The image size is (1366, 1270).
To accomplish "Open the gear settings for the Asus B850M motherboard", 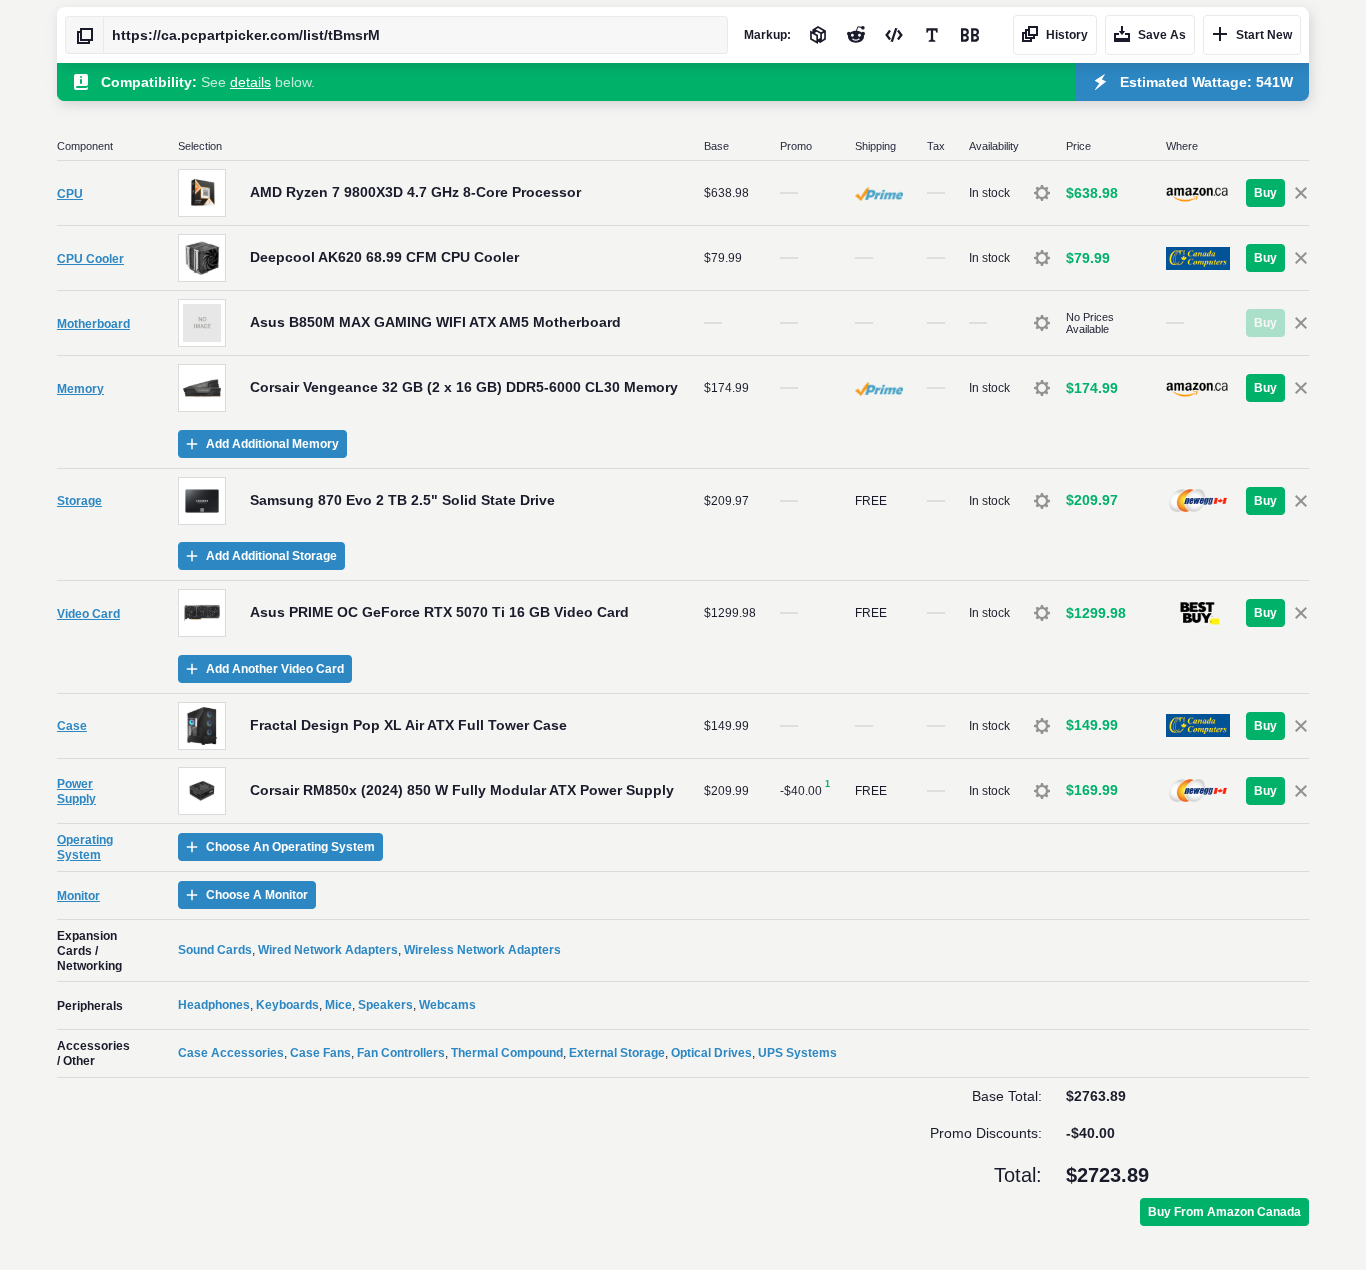I will click(1042, 323).
